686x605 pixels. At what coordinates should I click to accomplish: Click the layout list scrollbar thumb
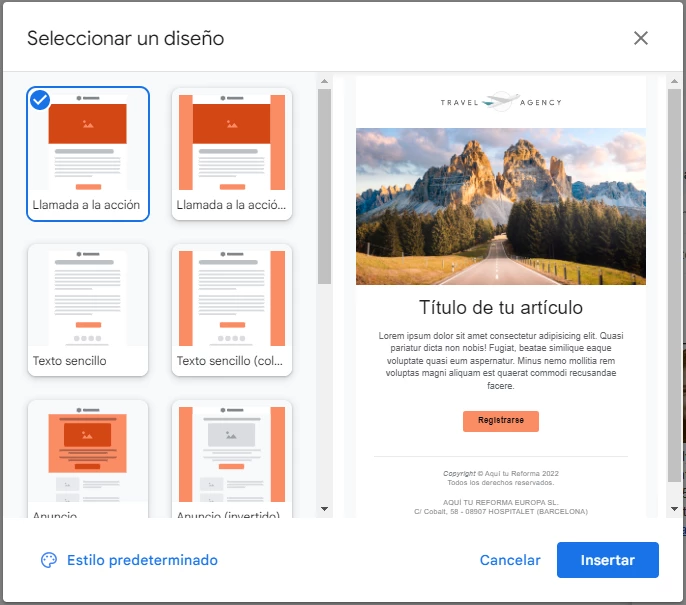324,187
